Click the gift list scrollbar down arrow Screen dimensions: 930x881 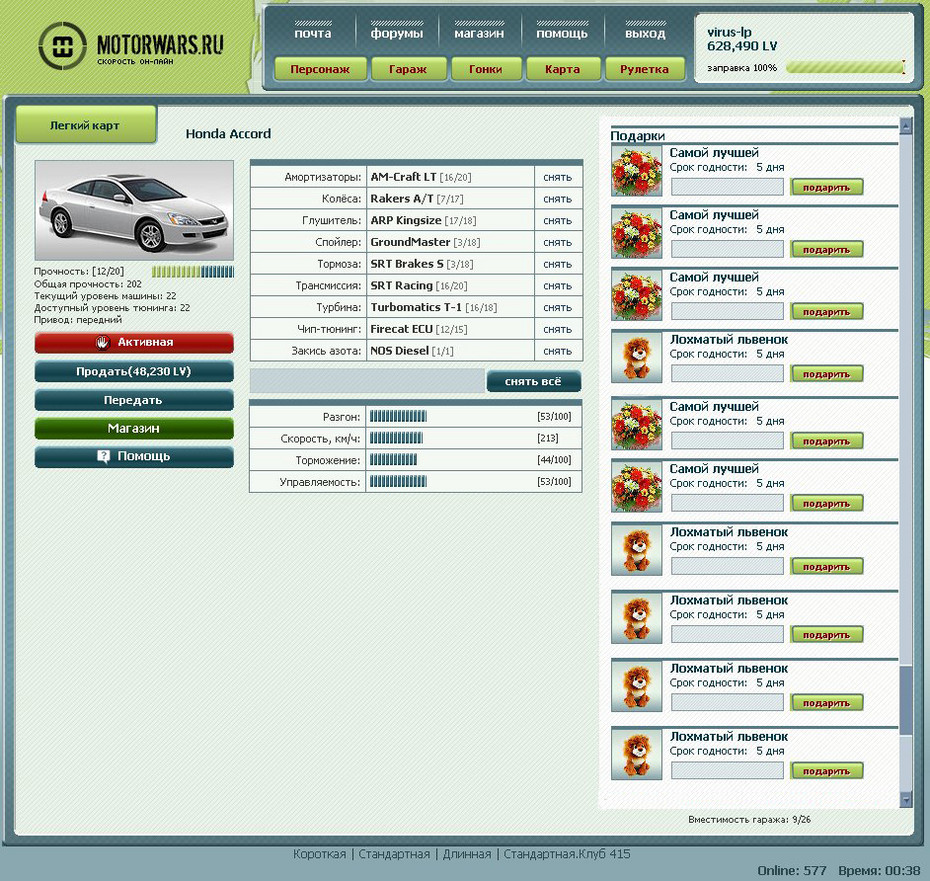pos(905,800)
